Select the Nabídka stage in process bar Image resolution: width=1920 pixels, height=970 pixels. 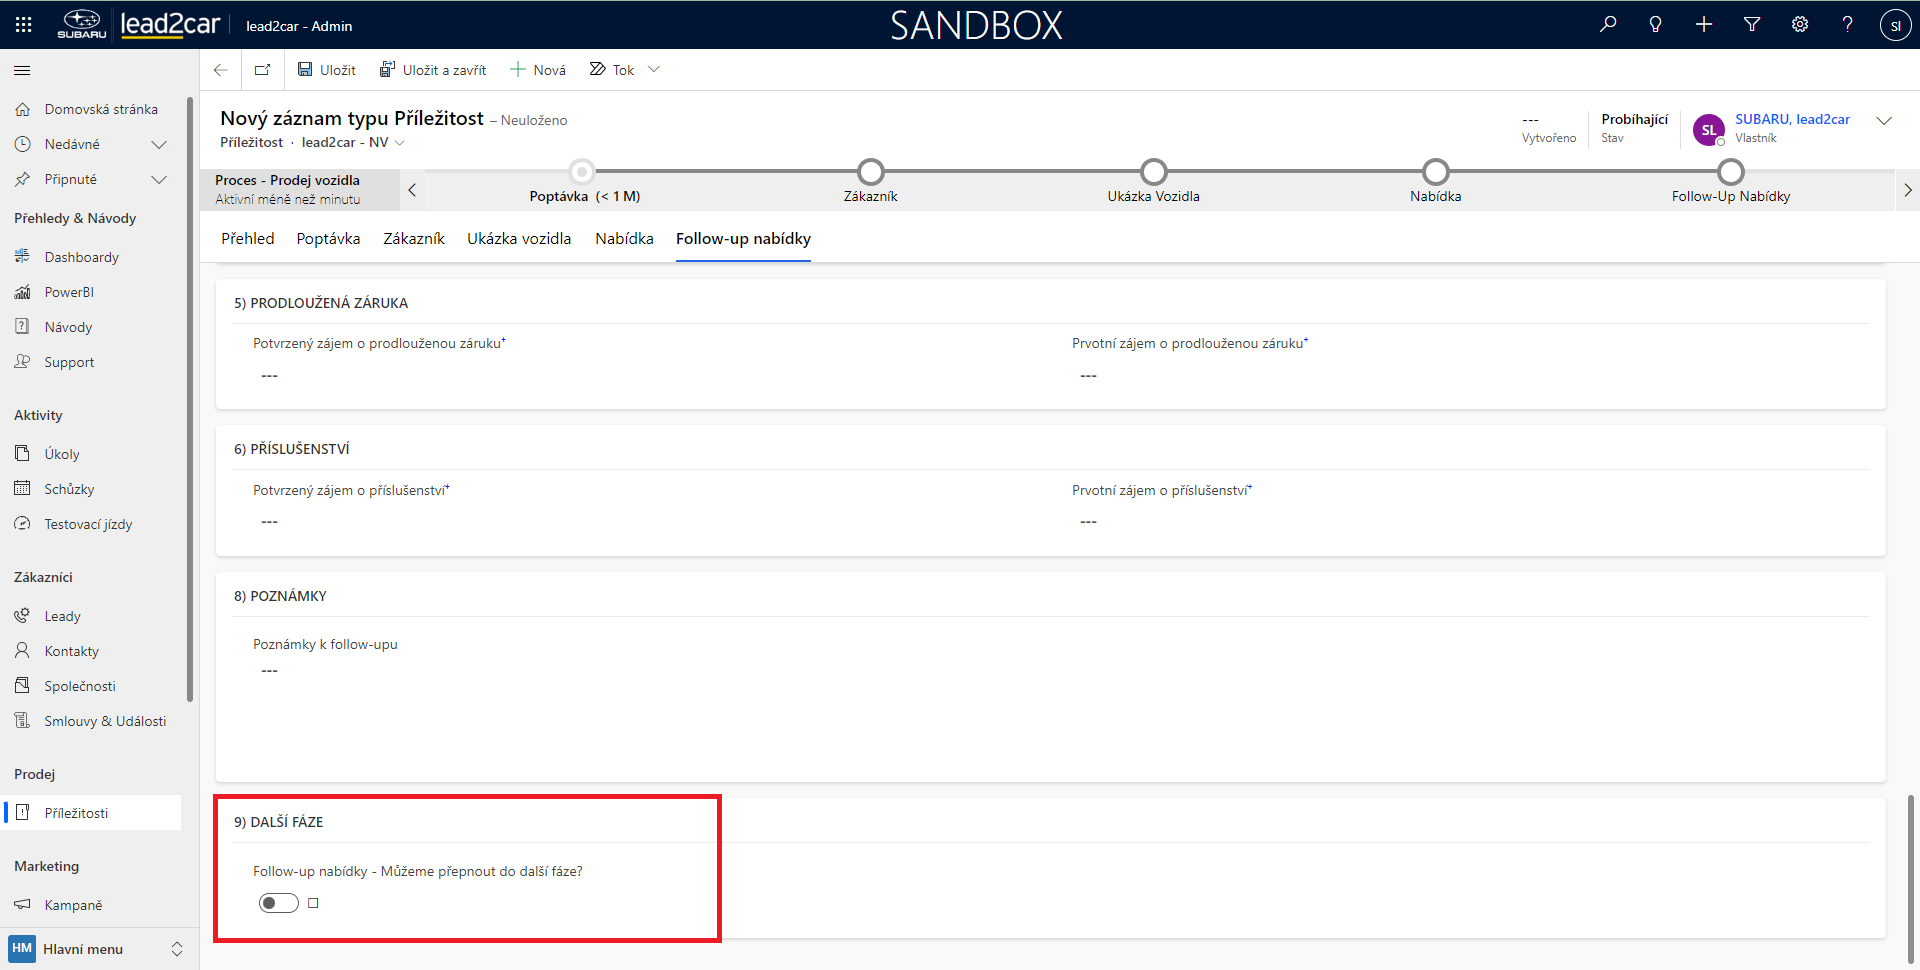tap(1435, 173)
